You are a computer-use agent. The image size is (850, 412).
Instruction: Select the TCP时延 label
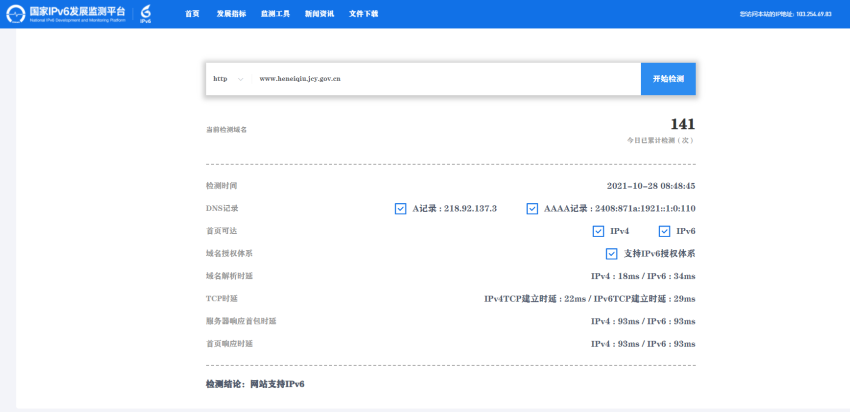click(222, 299)
